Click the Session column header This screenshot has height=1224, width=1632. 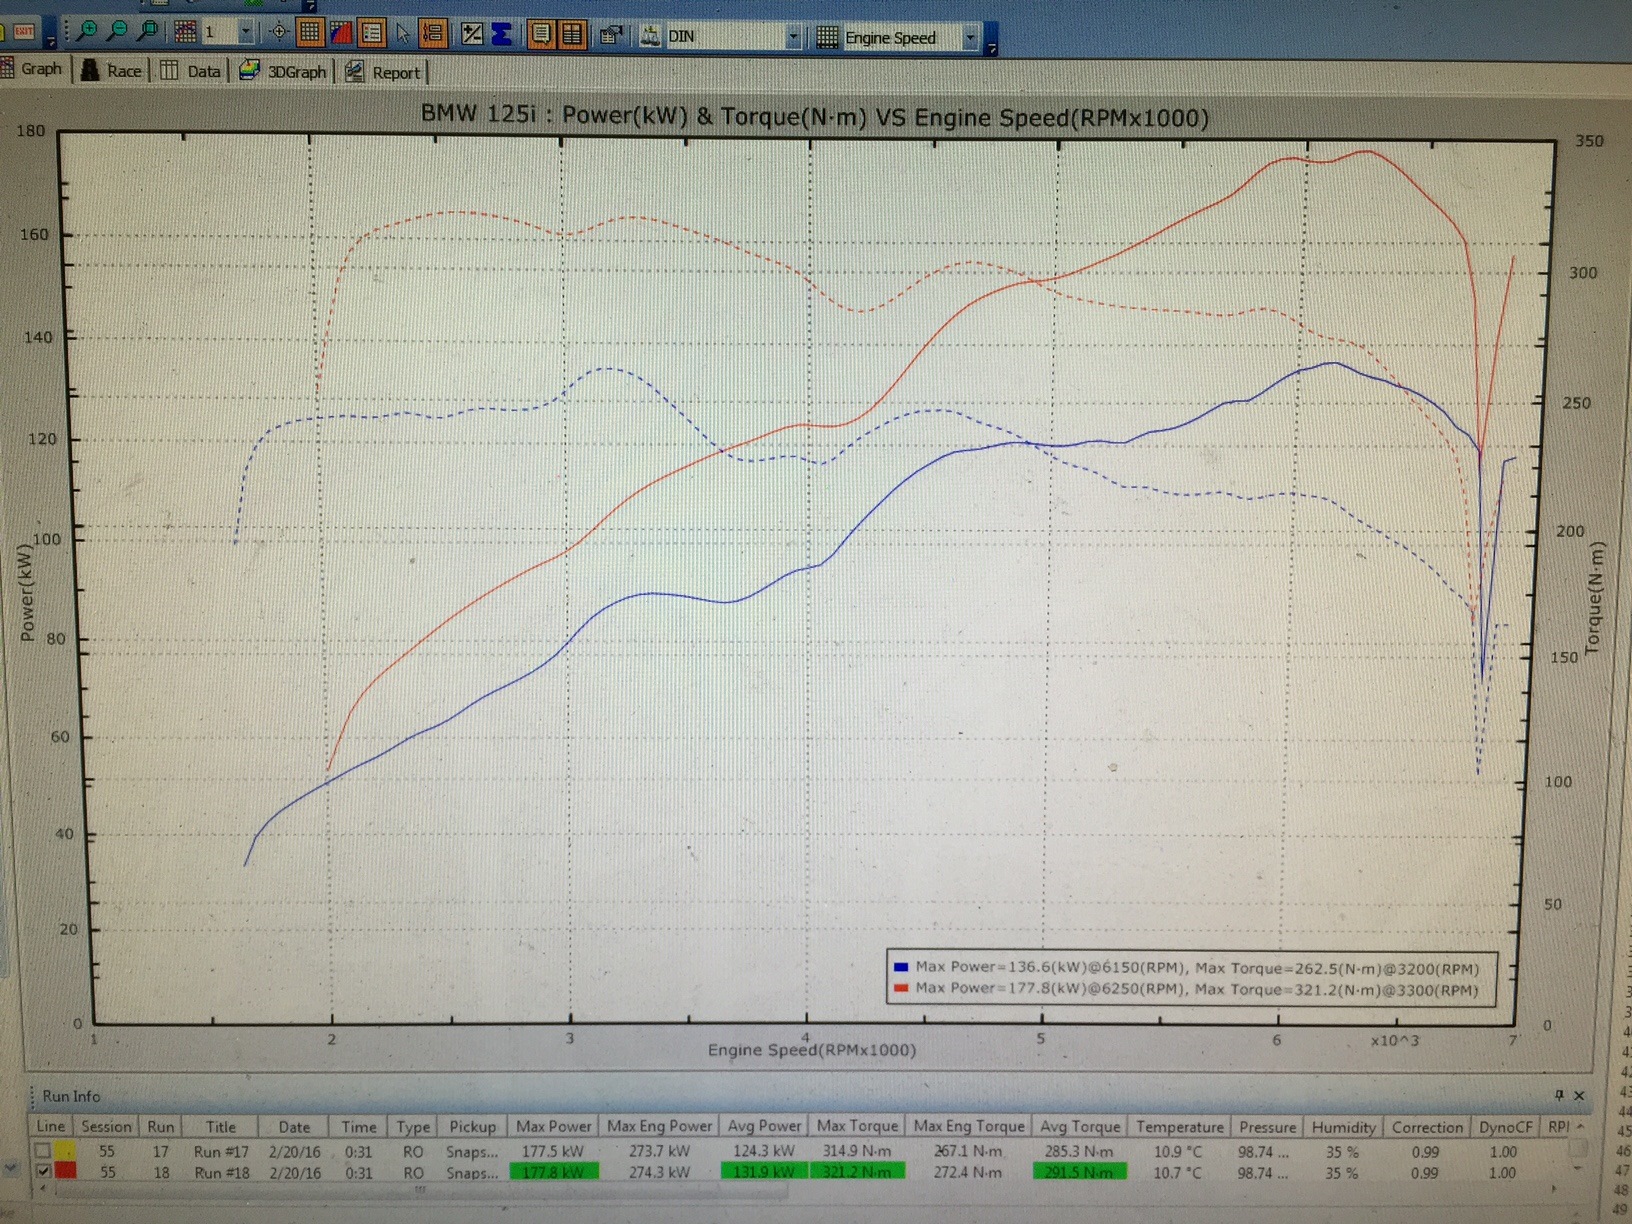coord(106,1126)
